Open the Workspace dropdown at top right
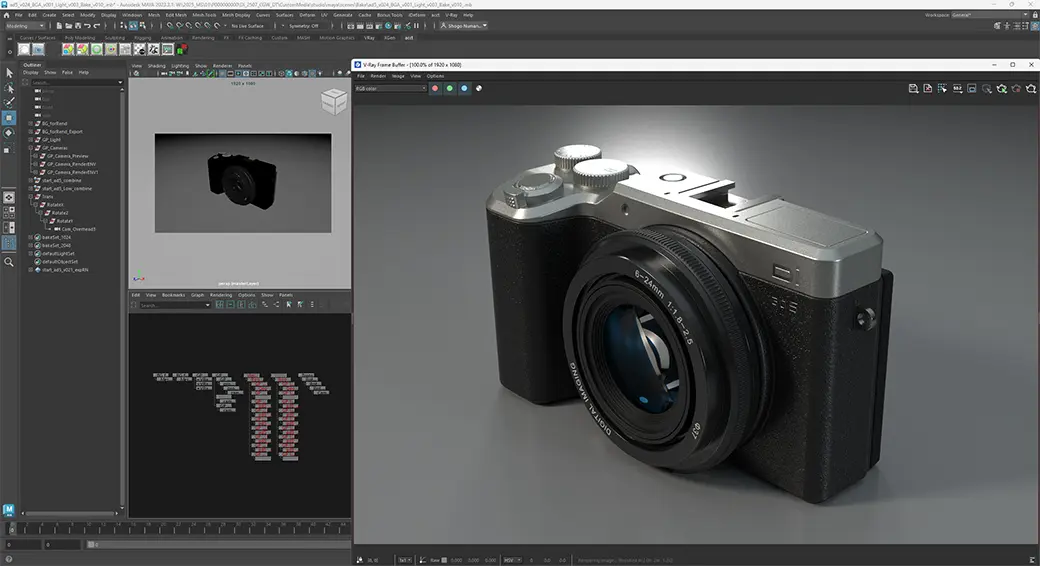 (990, 15)
